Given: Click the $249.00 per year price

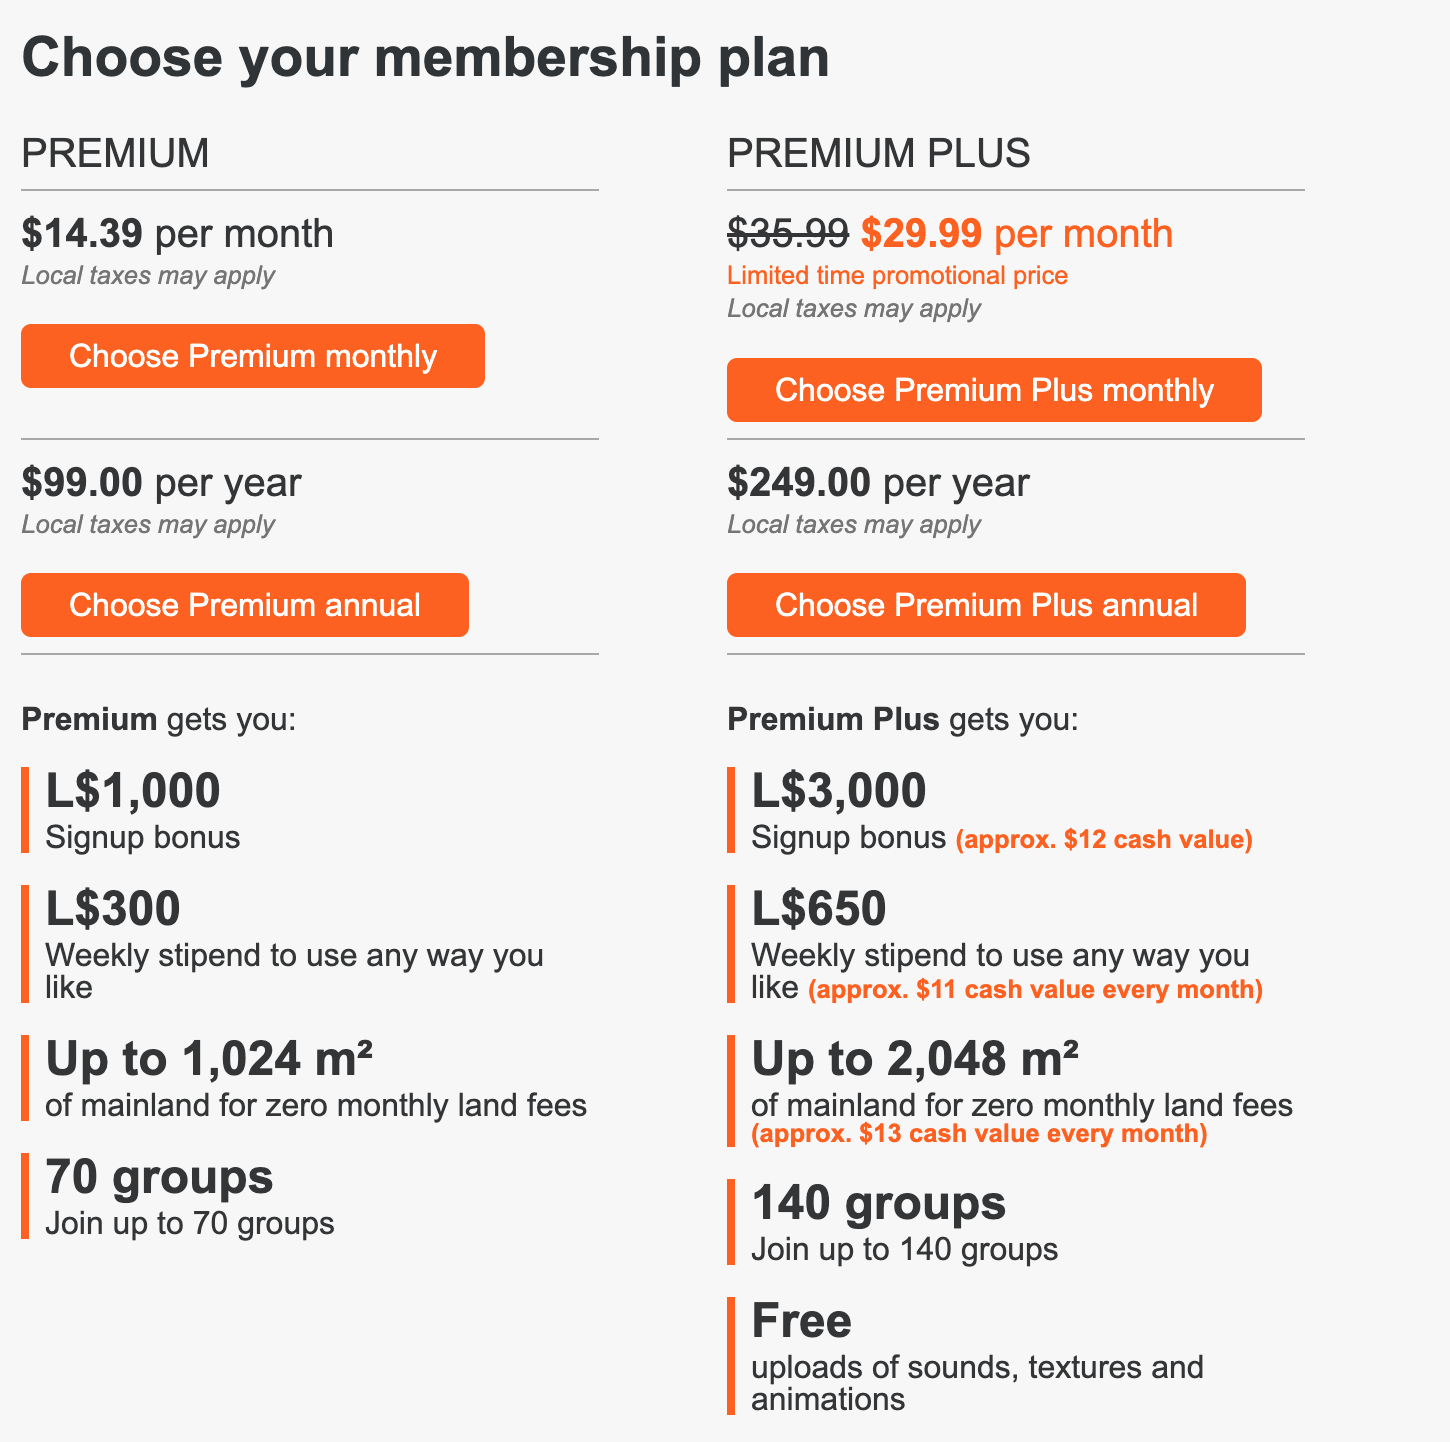Looking at the screenshot, I should [877, 482].
